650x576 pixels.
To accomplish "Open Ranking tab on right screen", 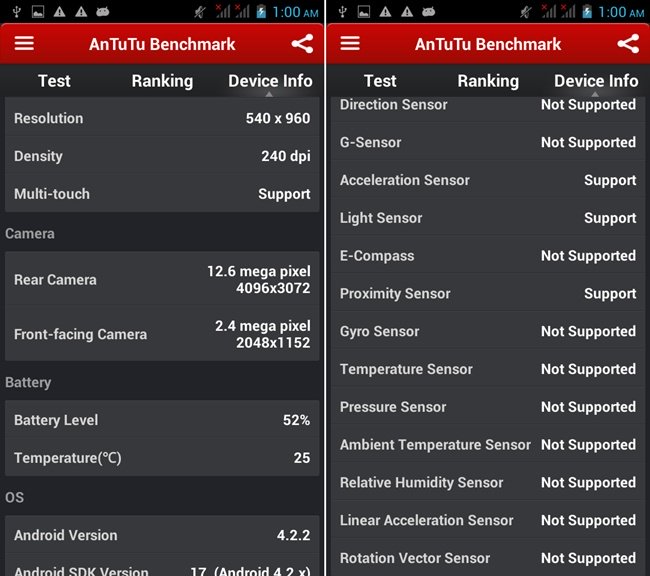I will click(488, 81).
